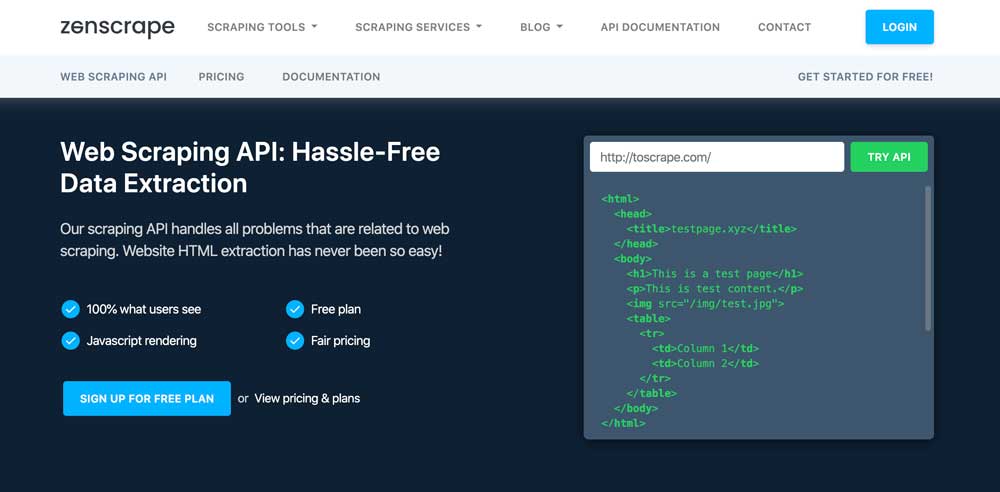The width and height of the screenshot is (1000, 492).
Task: Select the Web Scraping API sub-navigation tab
Action: pyautogui.click(x=114, y=77)
